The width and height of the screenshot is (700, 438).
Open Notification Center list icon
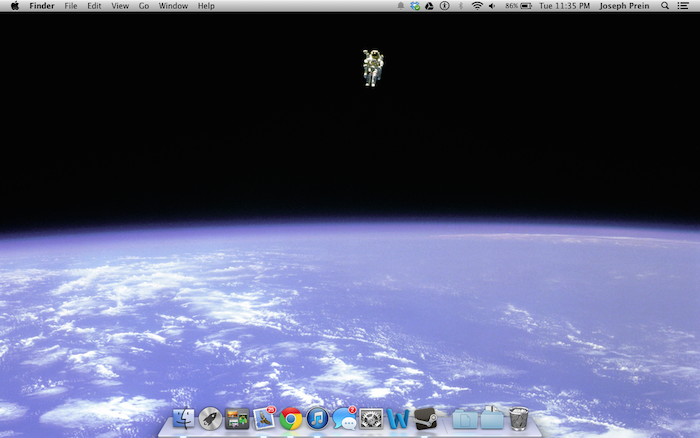click(x=683, y=6)
